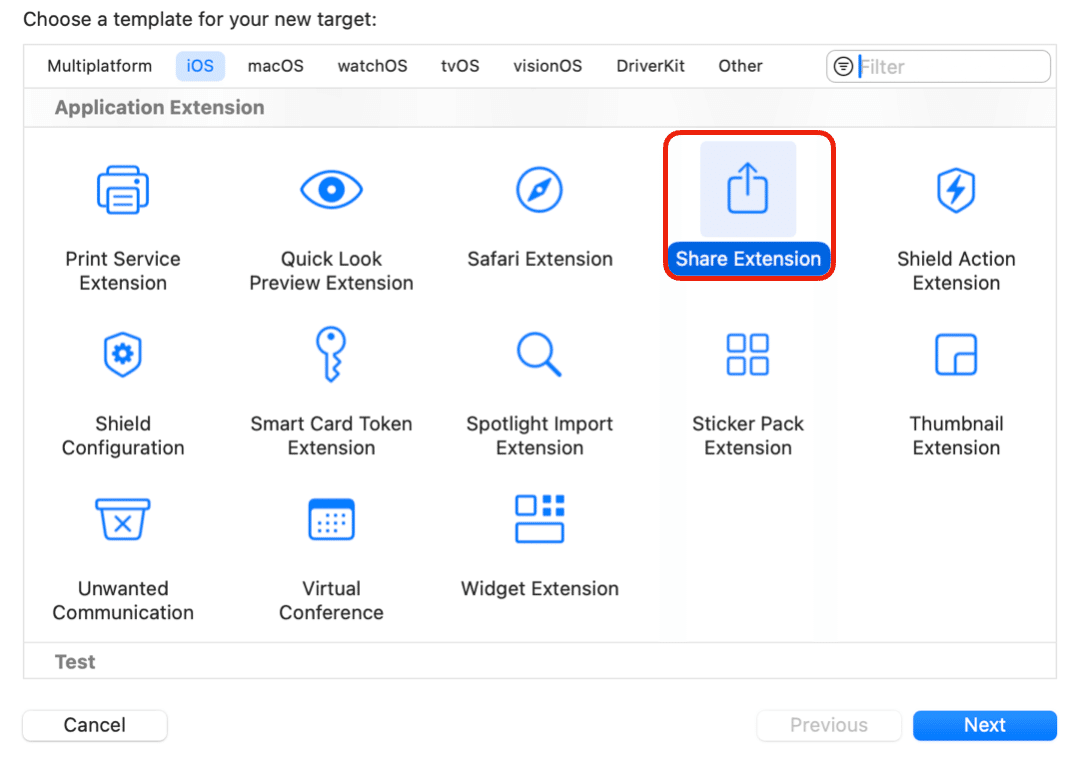Choose the Unwanted Communication bin icon
1079x759 pixels.
pos(122,520)
